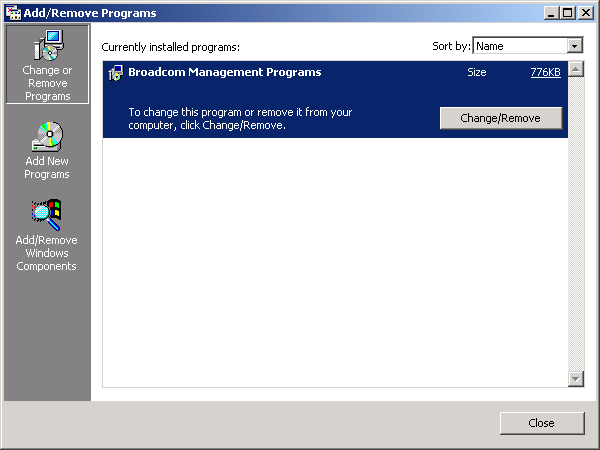Viewport: 600px width, 450px height.
Task: Maximize the Add/Remove Programs window
Action: pyautogui.click(x=568, y=12)
